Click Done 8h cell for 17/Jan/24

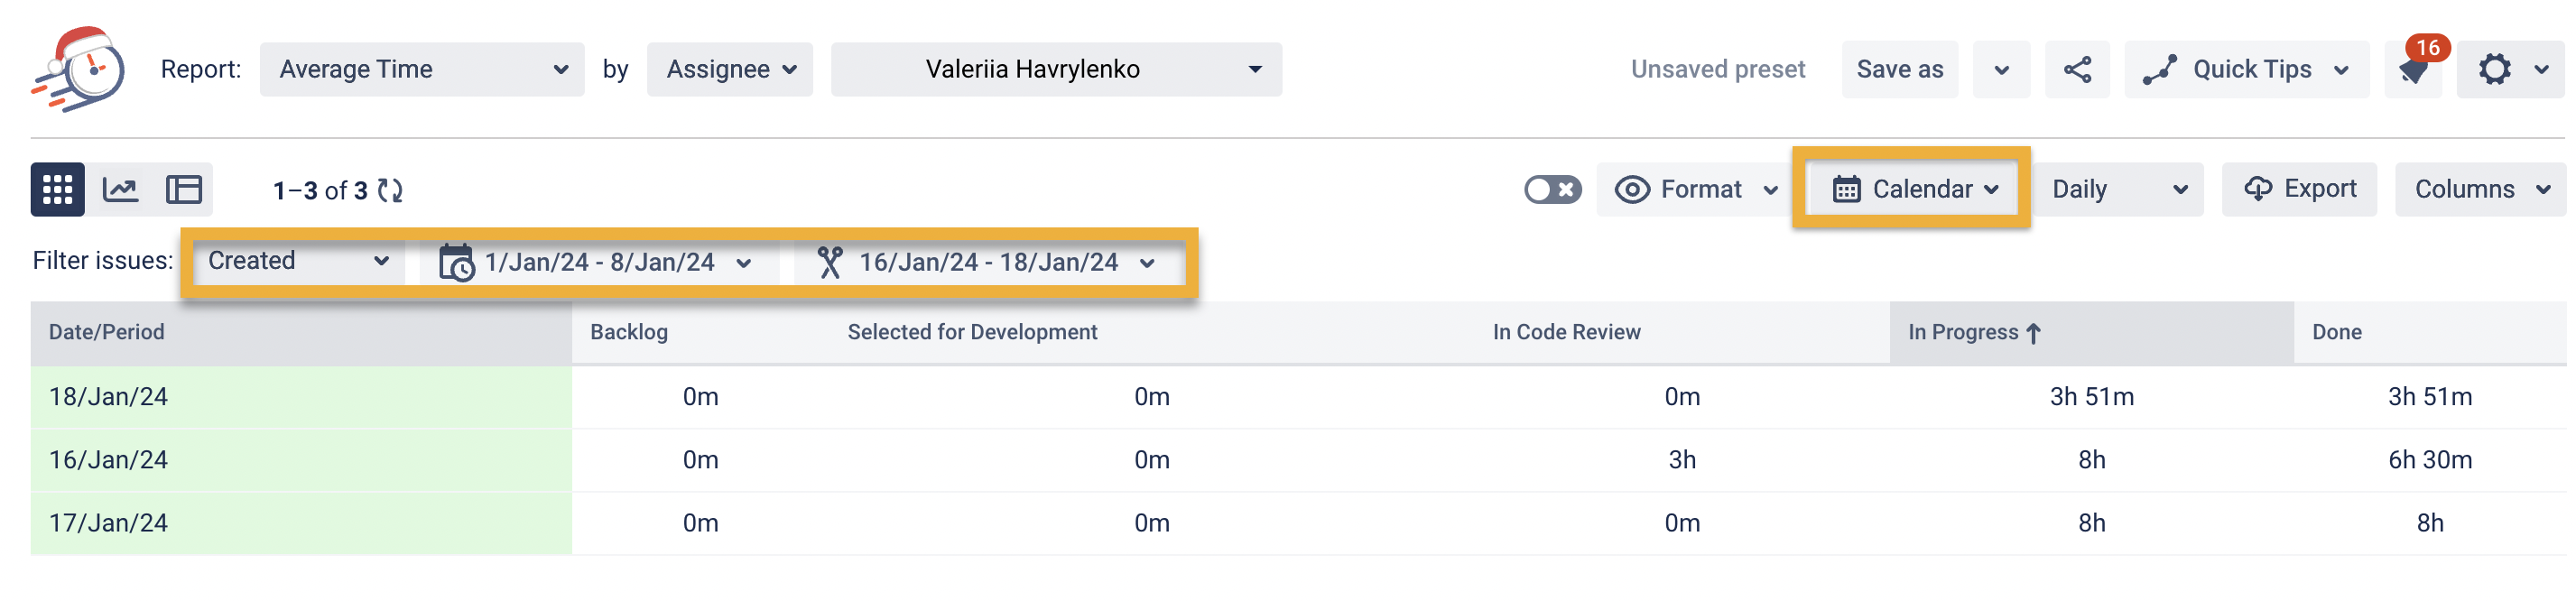[2430, 523]
